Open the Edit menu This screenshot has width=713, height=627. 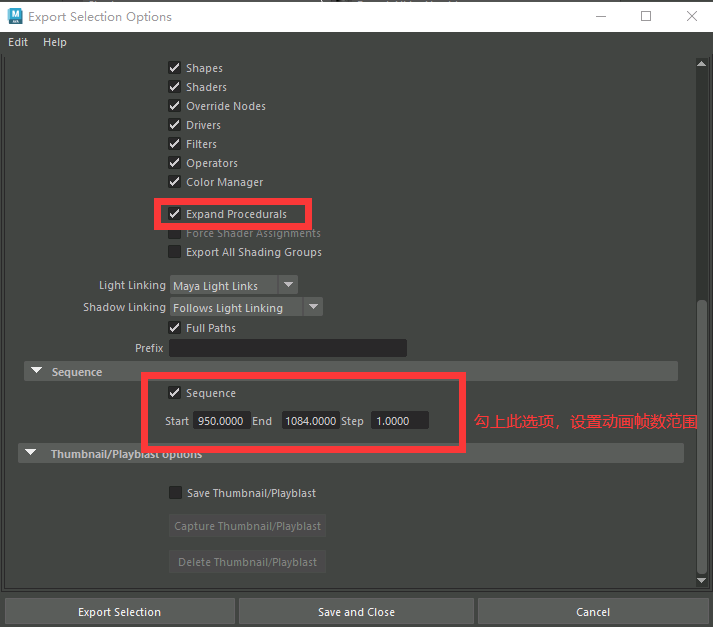(18, 42)
